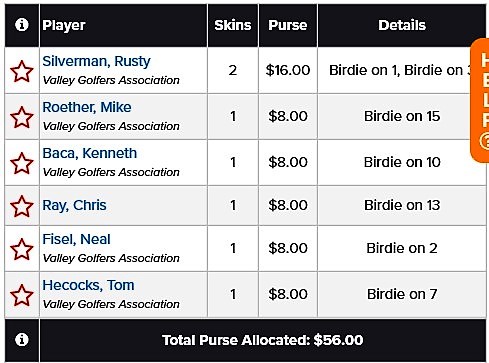Click the Details column header
The width and height of the screenshot is (489, 363).
point(402,25)
